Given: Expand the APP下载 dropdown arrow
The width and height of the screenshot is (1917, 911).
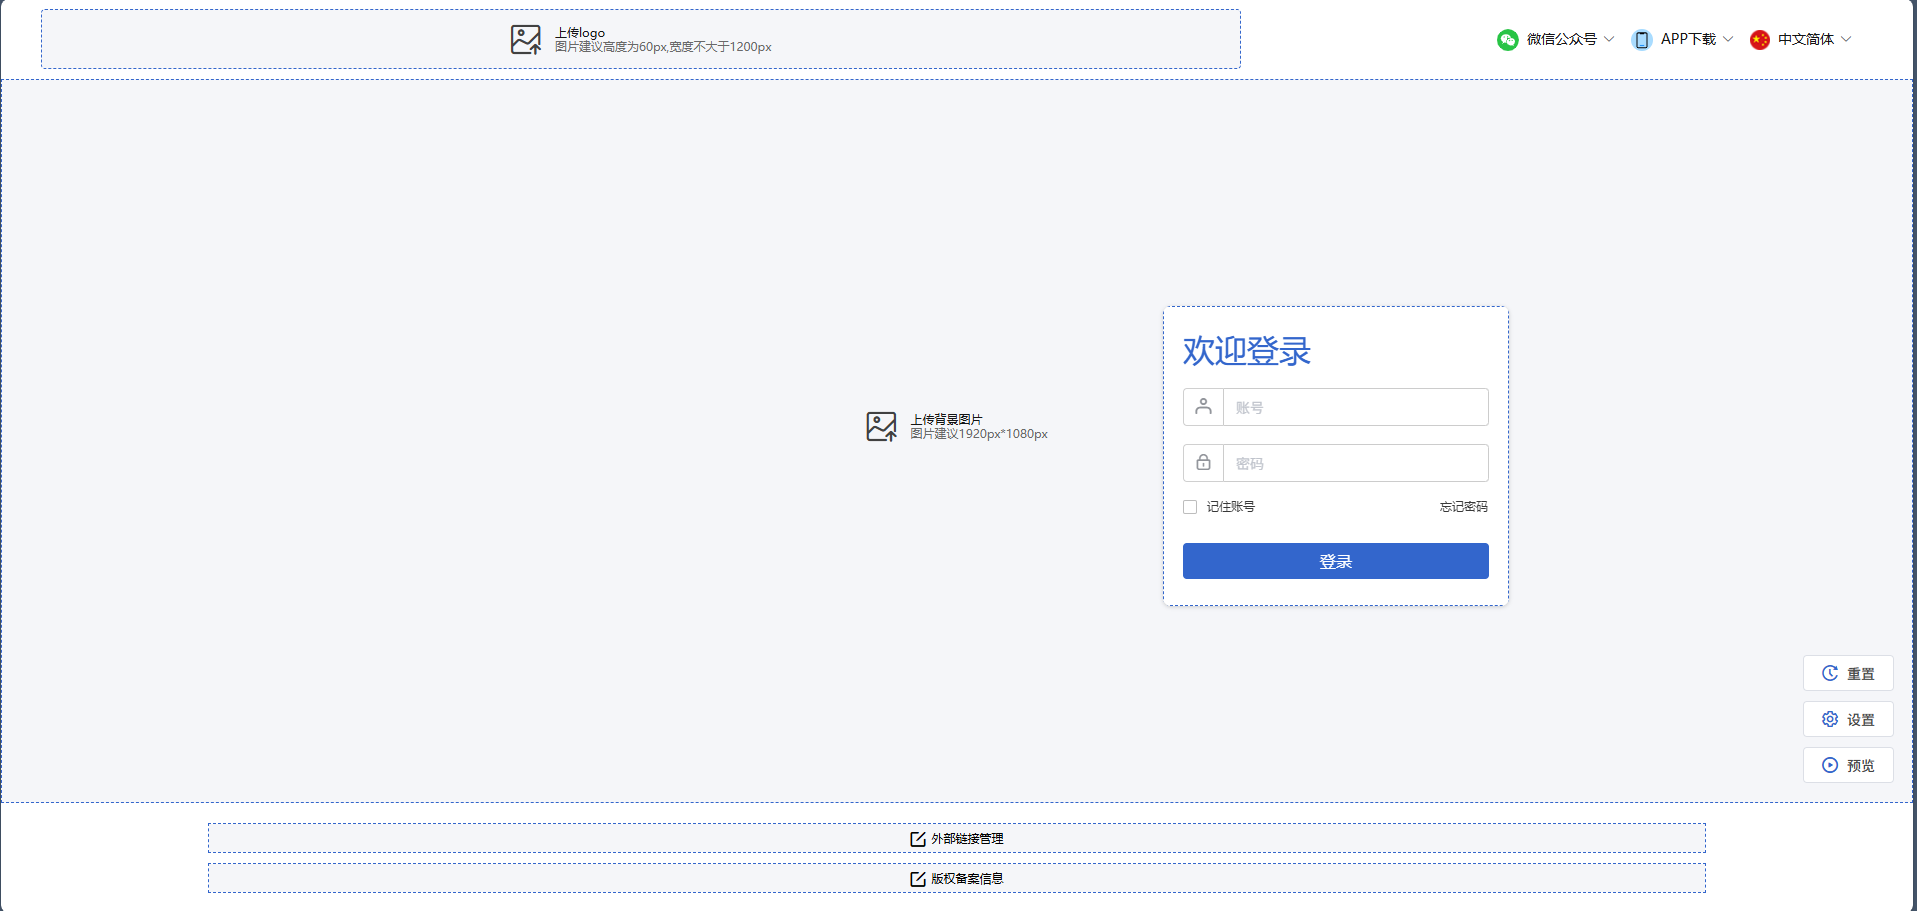Looking at the screenshot, I should (x=1728, y=39).
